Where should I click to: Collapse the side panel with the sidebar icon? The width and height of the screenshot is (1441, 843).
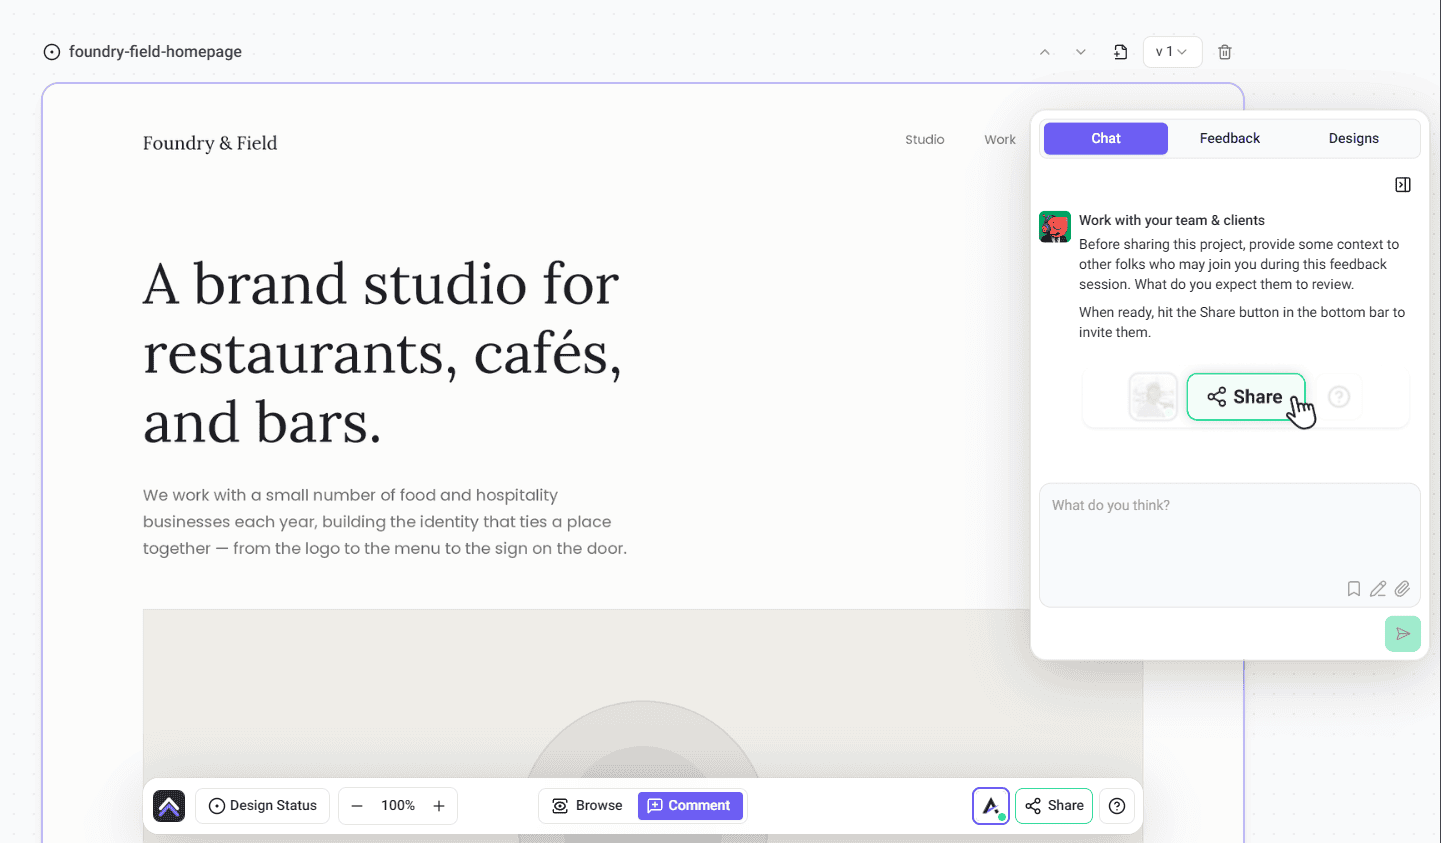pos(1403,185)
